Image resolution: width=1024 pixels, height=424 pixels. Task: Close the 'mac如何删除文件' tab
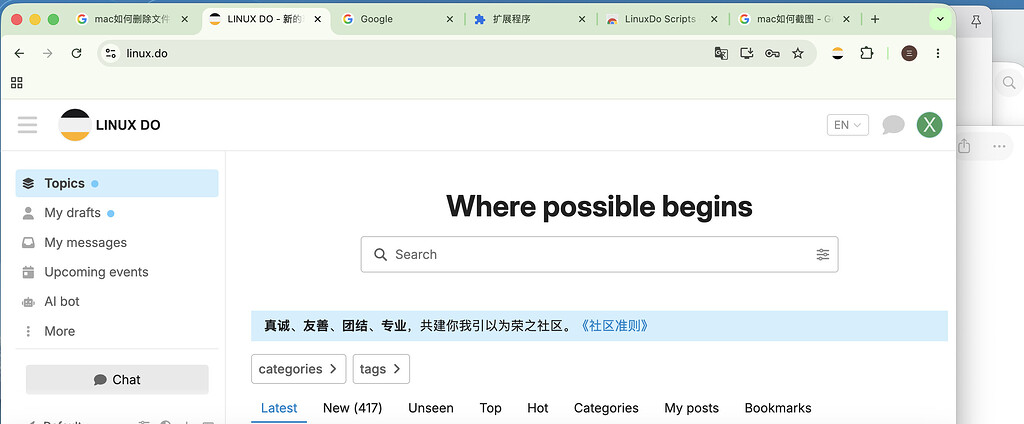click(185, 20)
